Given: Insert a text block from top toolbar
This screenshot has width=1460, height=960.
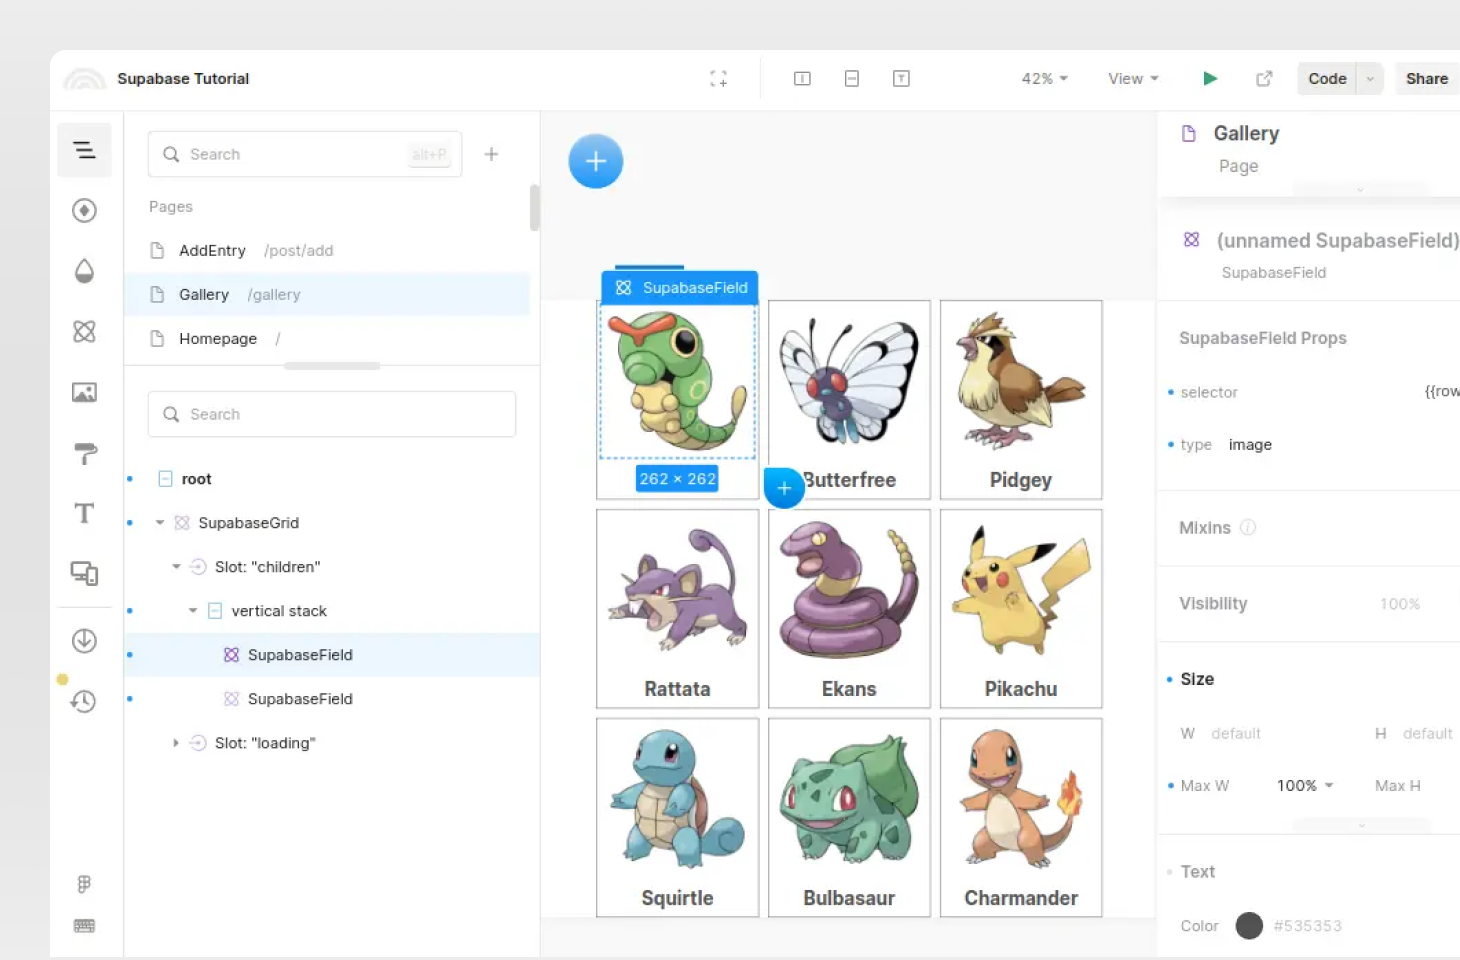Looking at the screenshot, I should (901, 78).
